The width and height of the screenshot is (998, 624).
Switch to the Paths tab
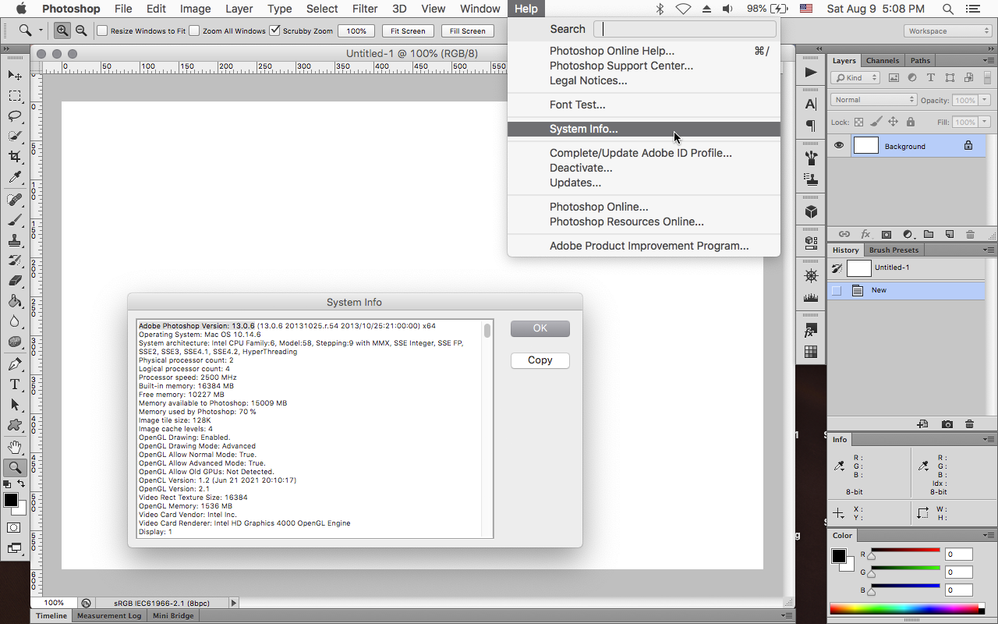tap(920, 60)
